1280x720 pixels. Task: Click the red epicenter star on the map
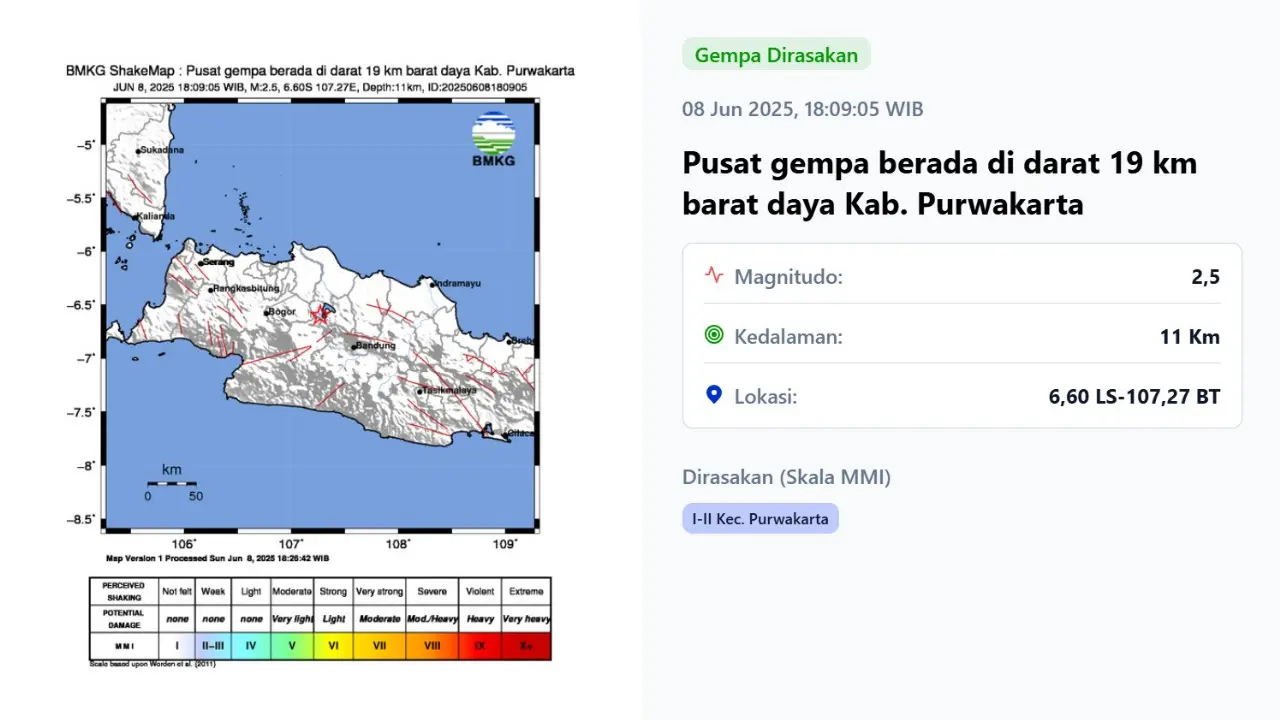point(320,315)
